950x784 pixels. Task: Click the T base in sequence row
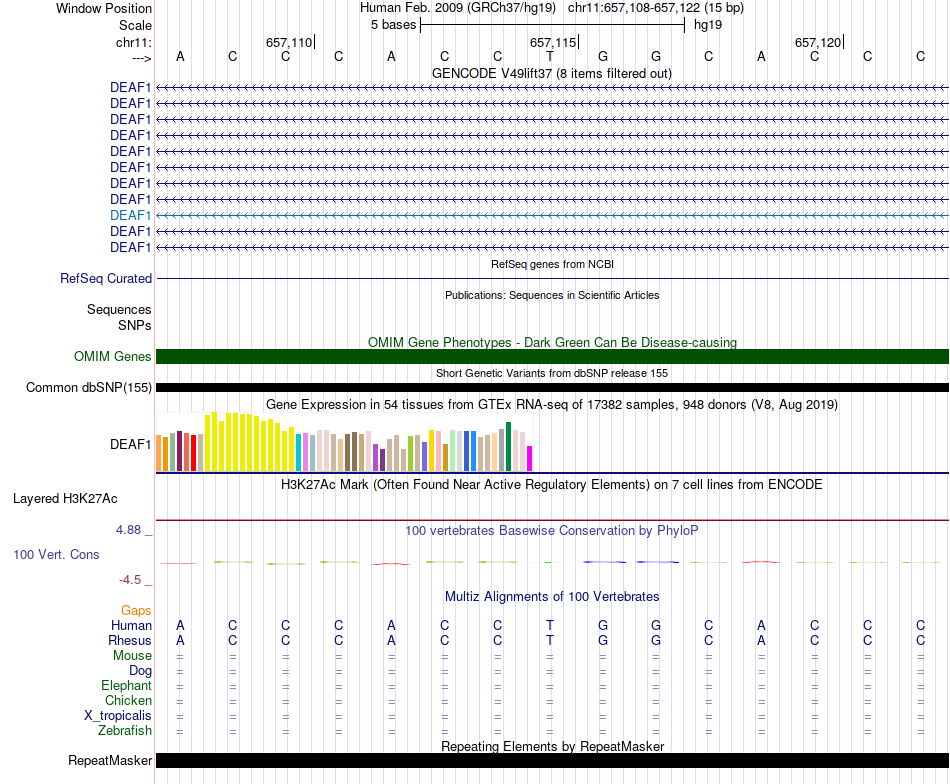(550, 56)
